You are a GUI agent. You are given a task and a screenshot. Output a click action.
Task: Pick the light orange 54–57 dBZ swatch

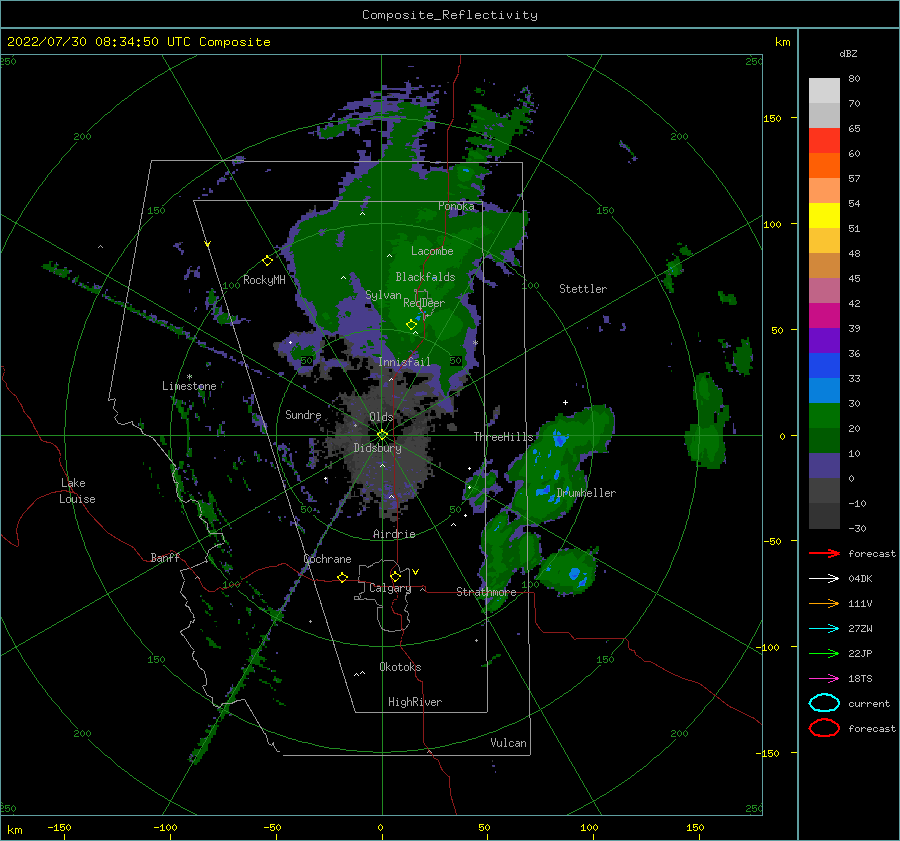click(x=824, y=191)
